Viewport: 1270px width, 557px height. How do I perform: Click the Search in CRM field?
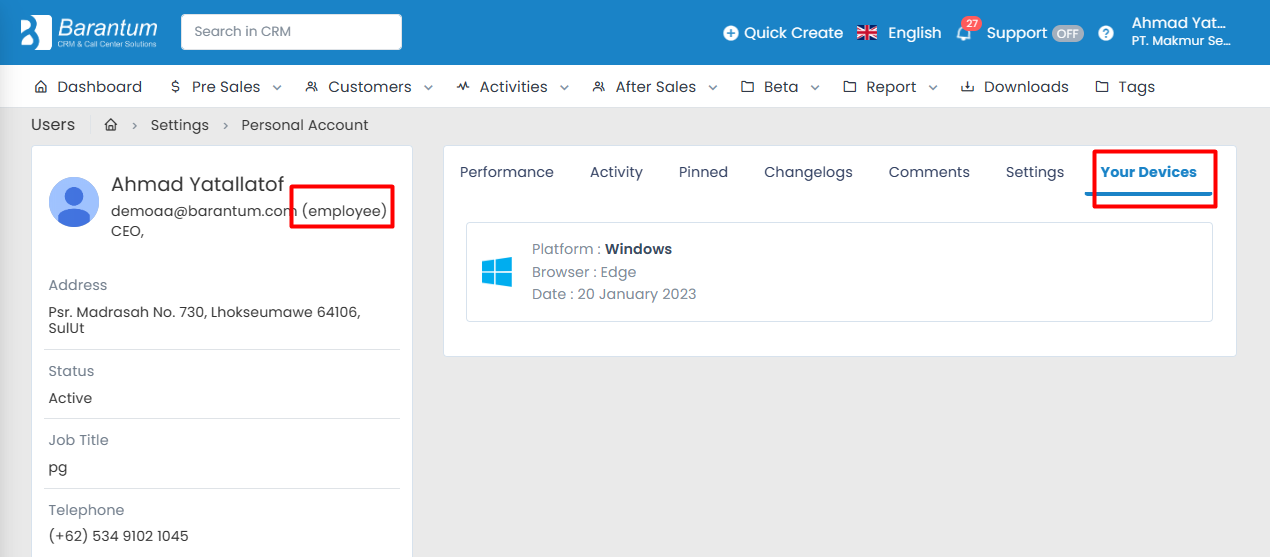pyautogui.click(x=291, y=32)
